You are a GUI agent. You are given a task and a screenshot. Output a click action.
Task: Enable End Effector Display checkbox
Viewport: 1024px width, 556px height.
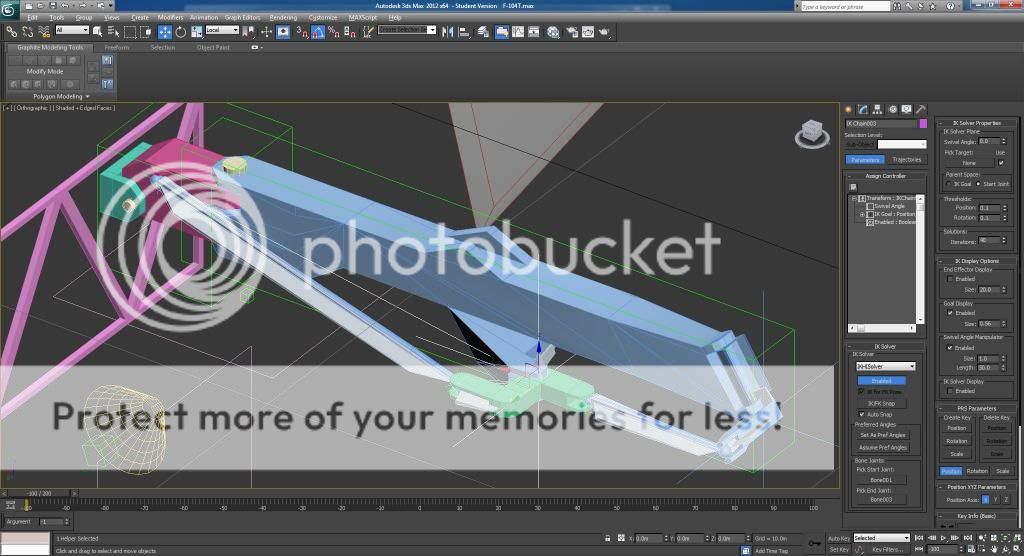coord(950,279)
